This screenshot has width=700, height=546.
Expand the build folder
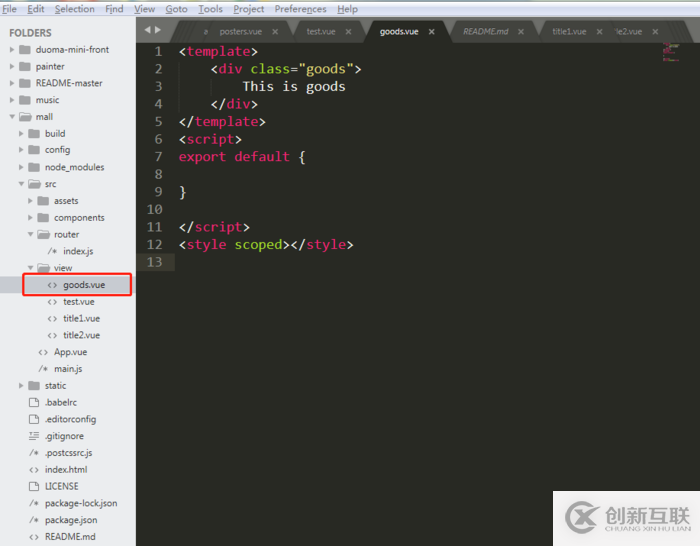click(x=21, y=133)
